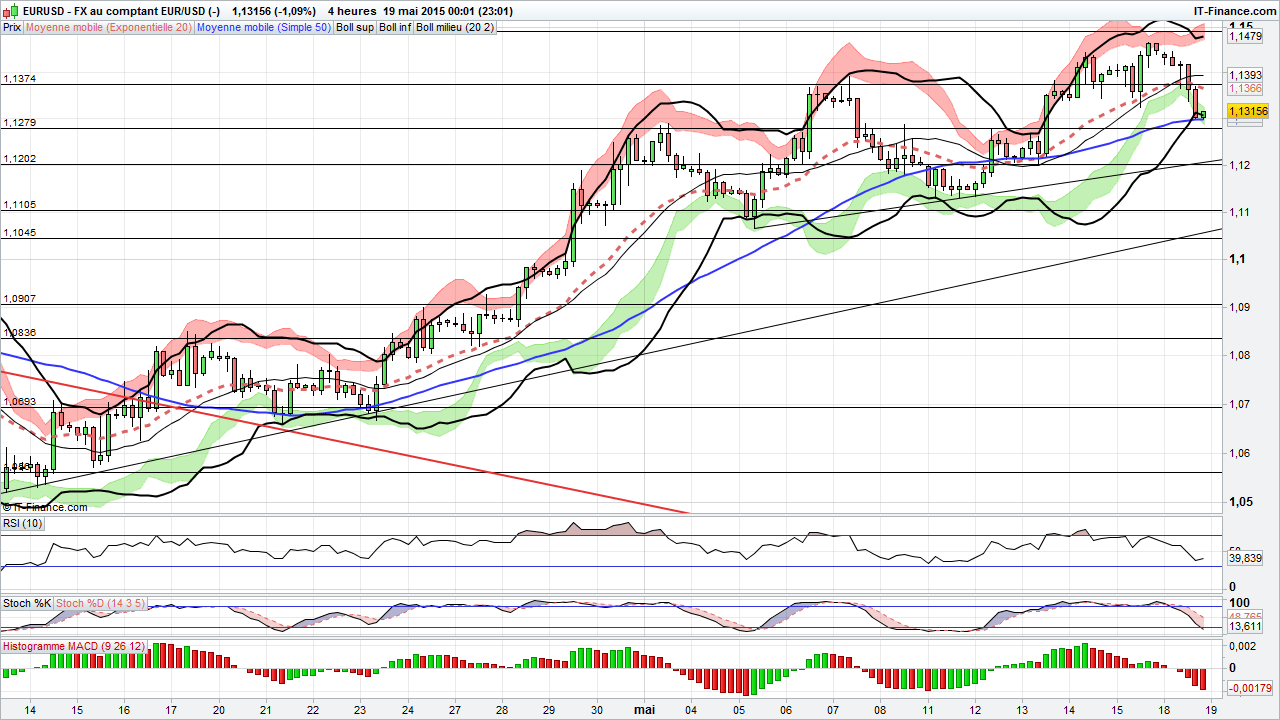Click the candlestick chart icon in the title bar
The image size is (1280, 720).
point(9,10)
